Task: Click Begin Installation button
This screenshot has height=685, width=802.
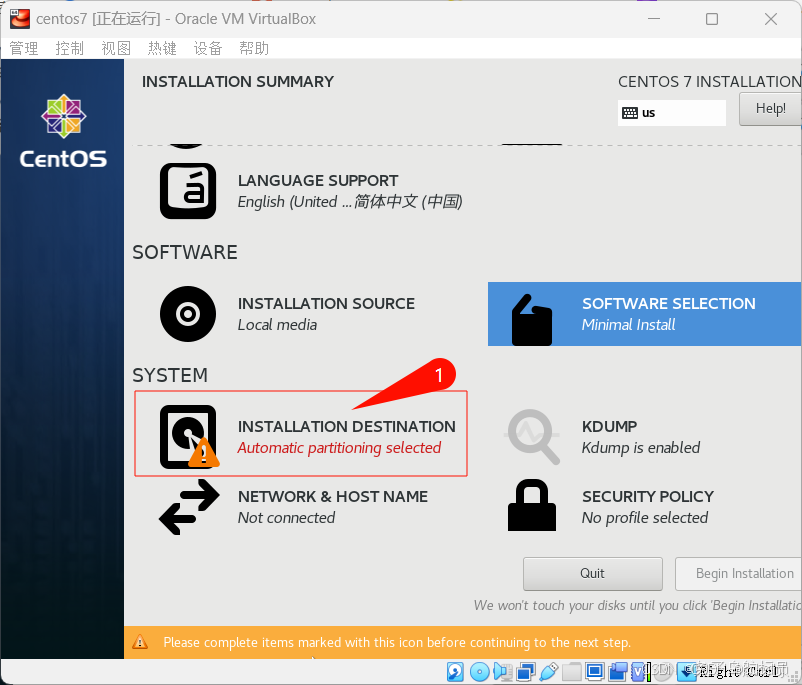Action: tap(738, 573)
